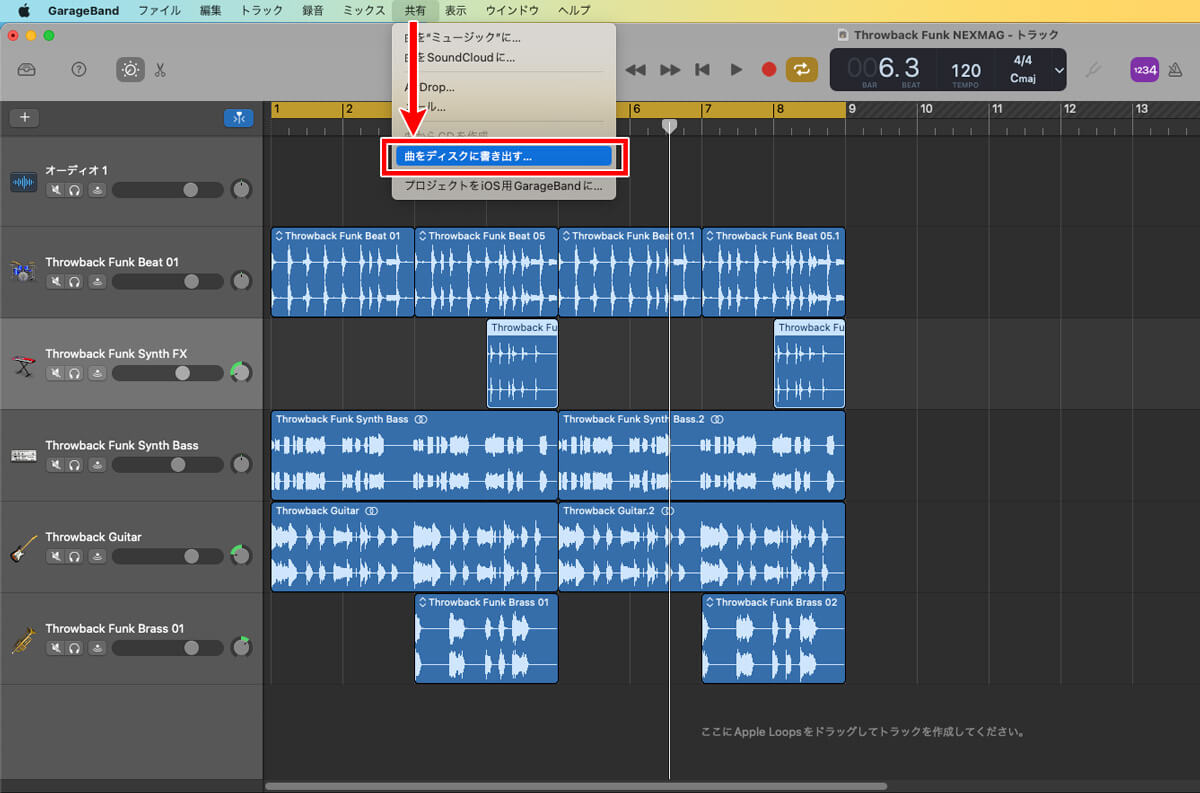Open the トラック menu
The width and height of the screenshot is (1200, 793).
(262, 10)
